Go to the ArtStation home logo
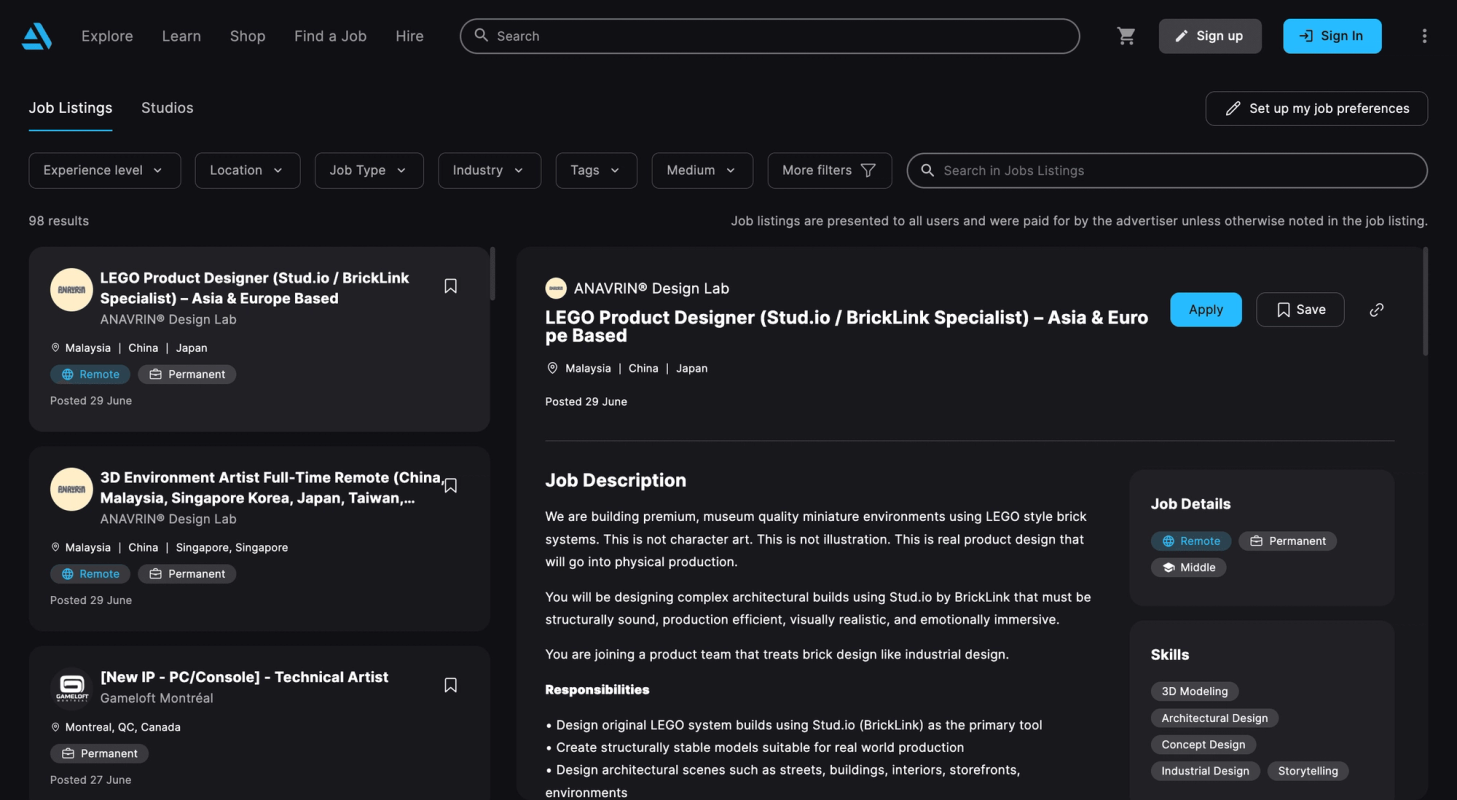 pos(37,36)
